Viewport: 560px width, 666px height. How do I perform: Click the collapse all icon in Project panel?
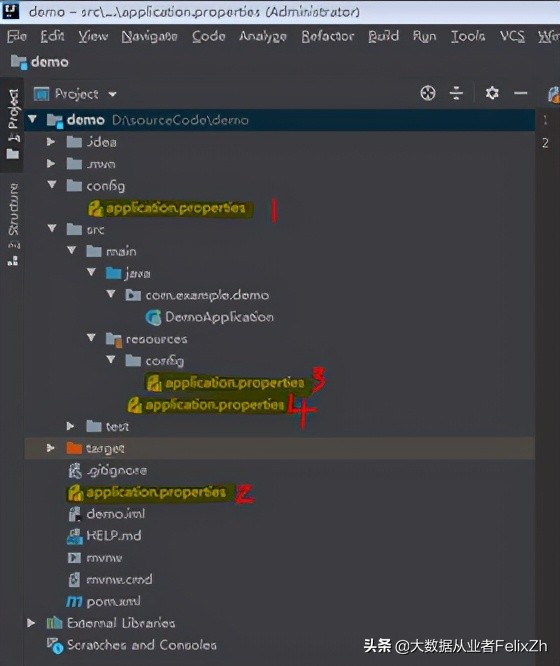(x=456, y=93)
